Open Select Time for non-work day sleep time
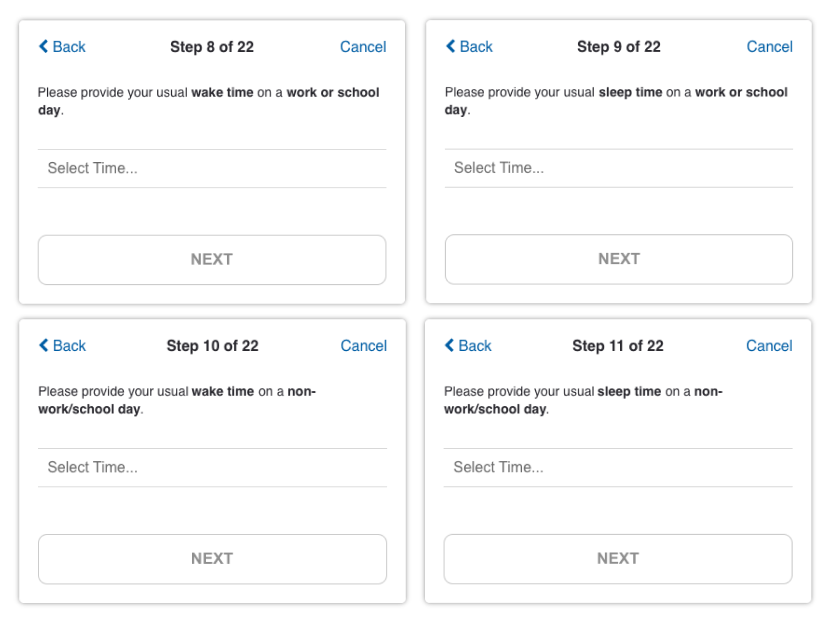 pos(618,467)
